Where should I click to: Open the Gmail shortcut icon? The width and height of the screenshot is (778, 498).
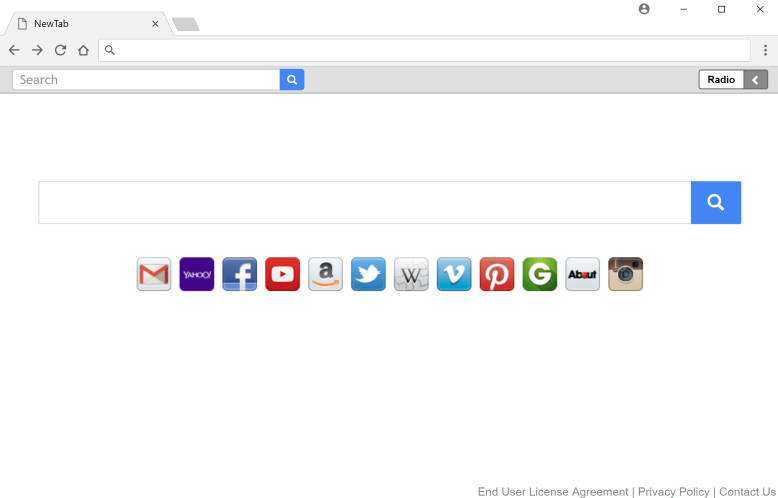point(154,274)
